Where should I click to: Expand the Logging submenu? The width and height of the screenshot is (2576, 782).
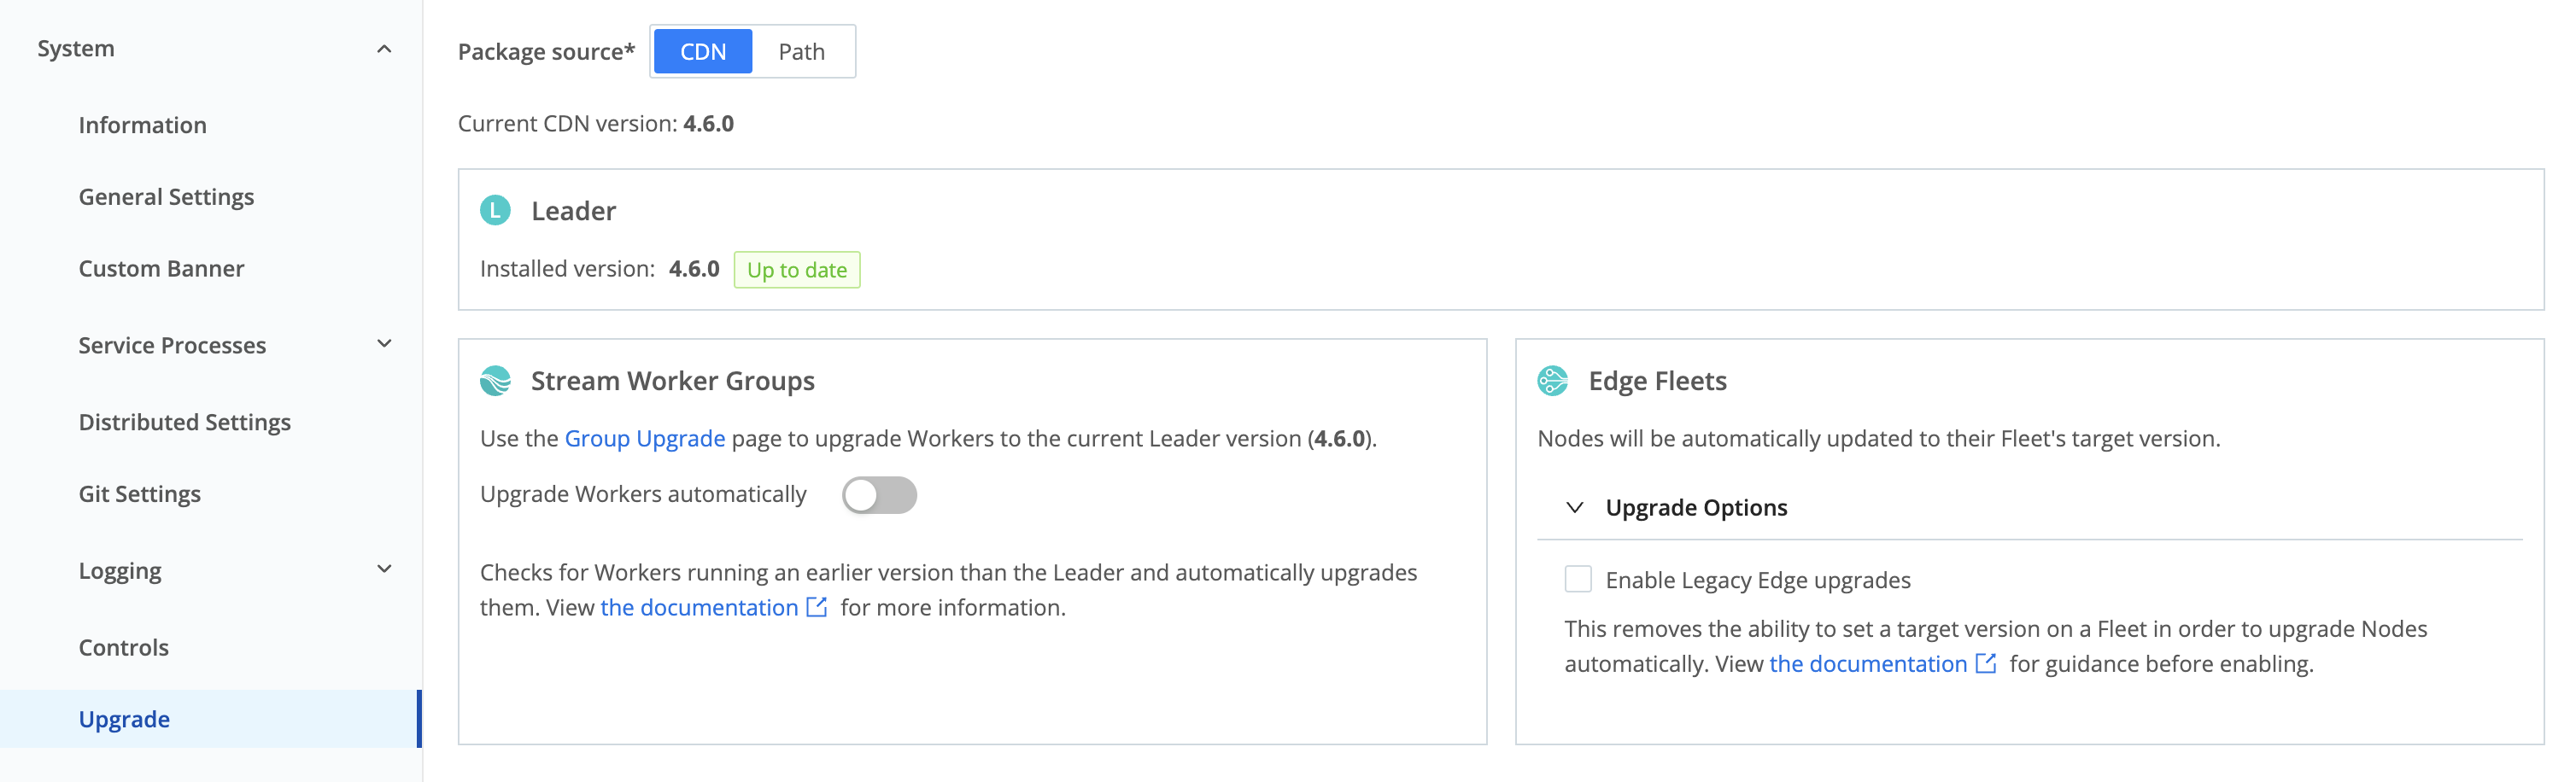[384, 569]
